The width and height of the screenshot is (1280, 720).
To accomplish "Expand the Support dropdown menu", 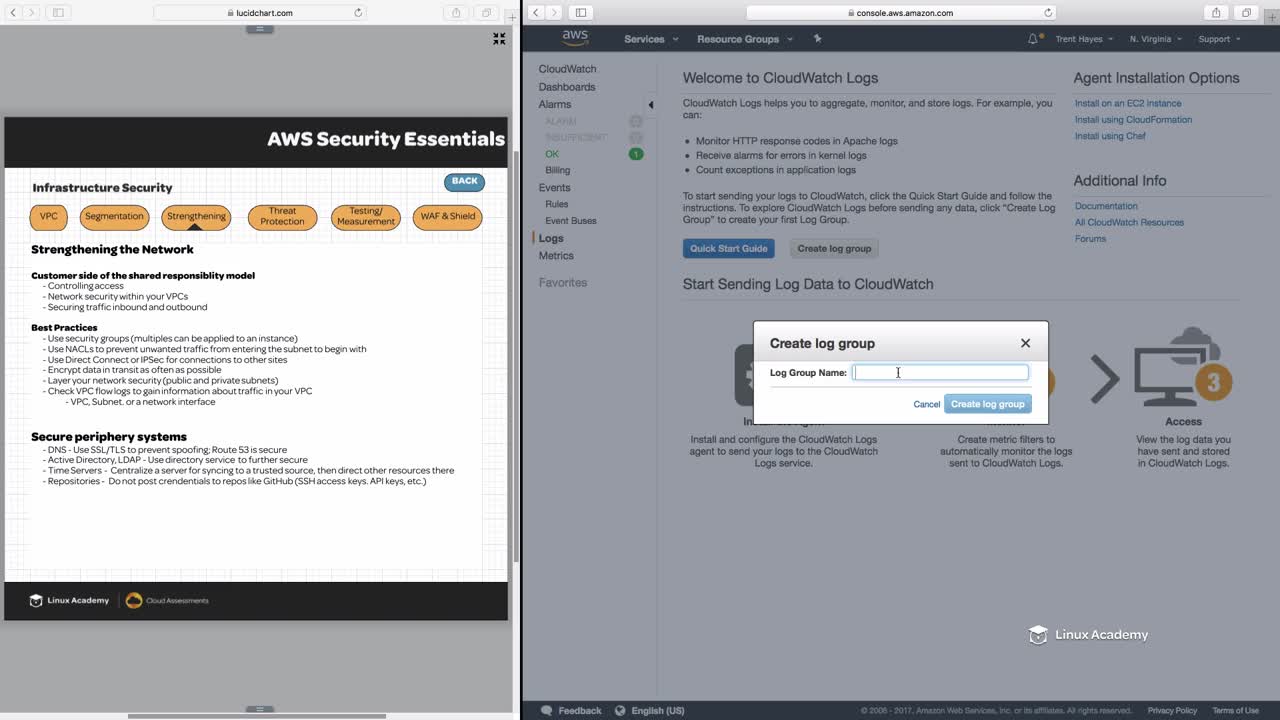I will tap(1219, 39).
